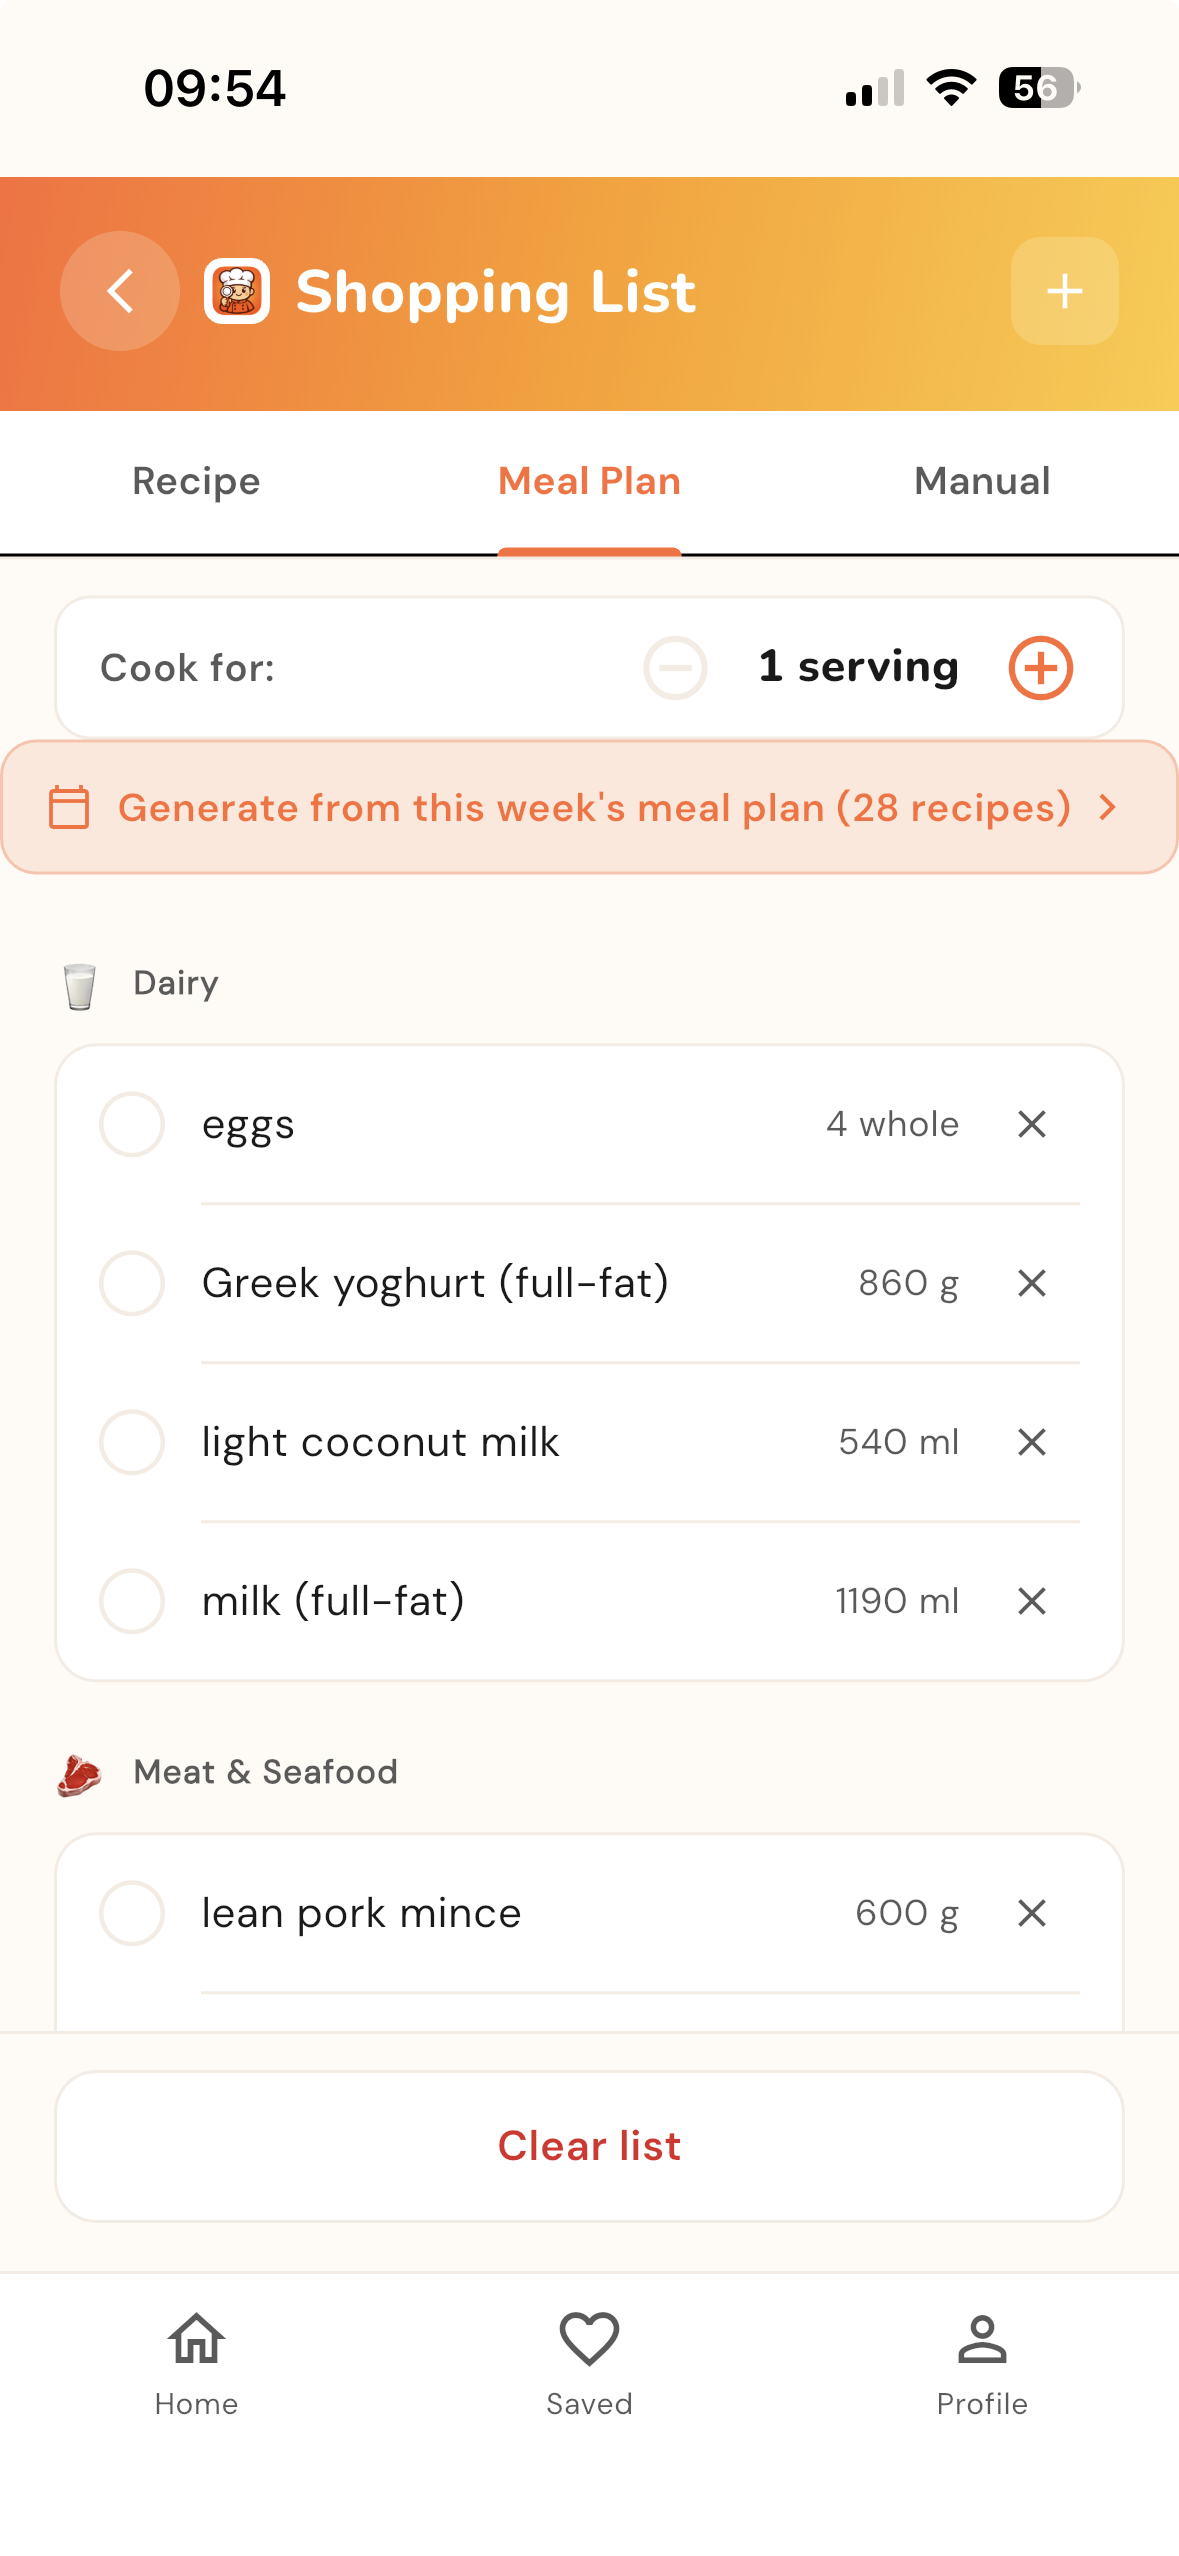Remove lean pork mince item

(x=1031, y=1913)
